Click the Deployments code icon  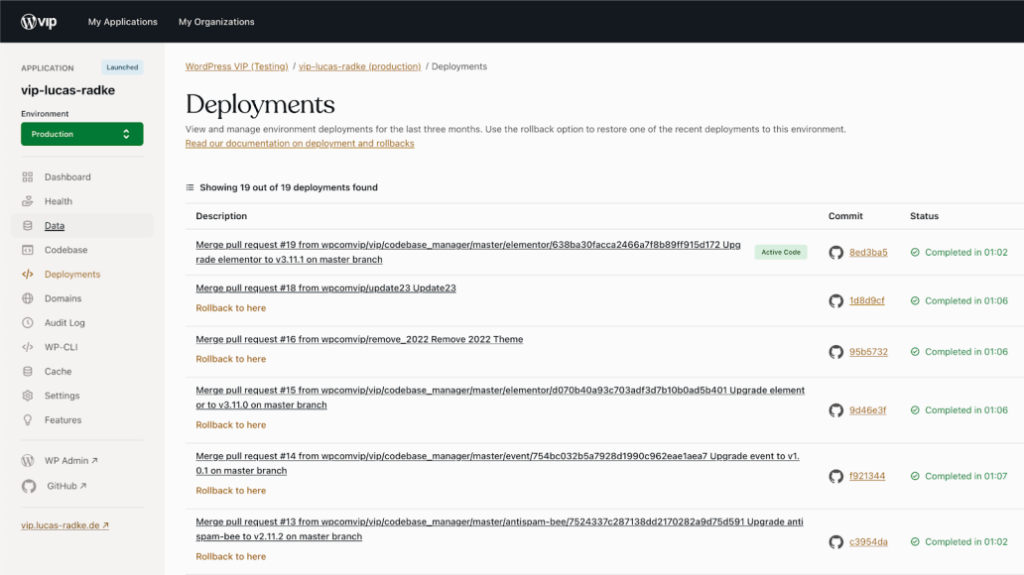pos(27,274)
